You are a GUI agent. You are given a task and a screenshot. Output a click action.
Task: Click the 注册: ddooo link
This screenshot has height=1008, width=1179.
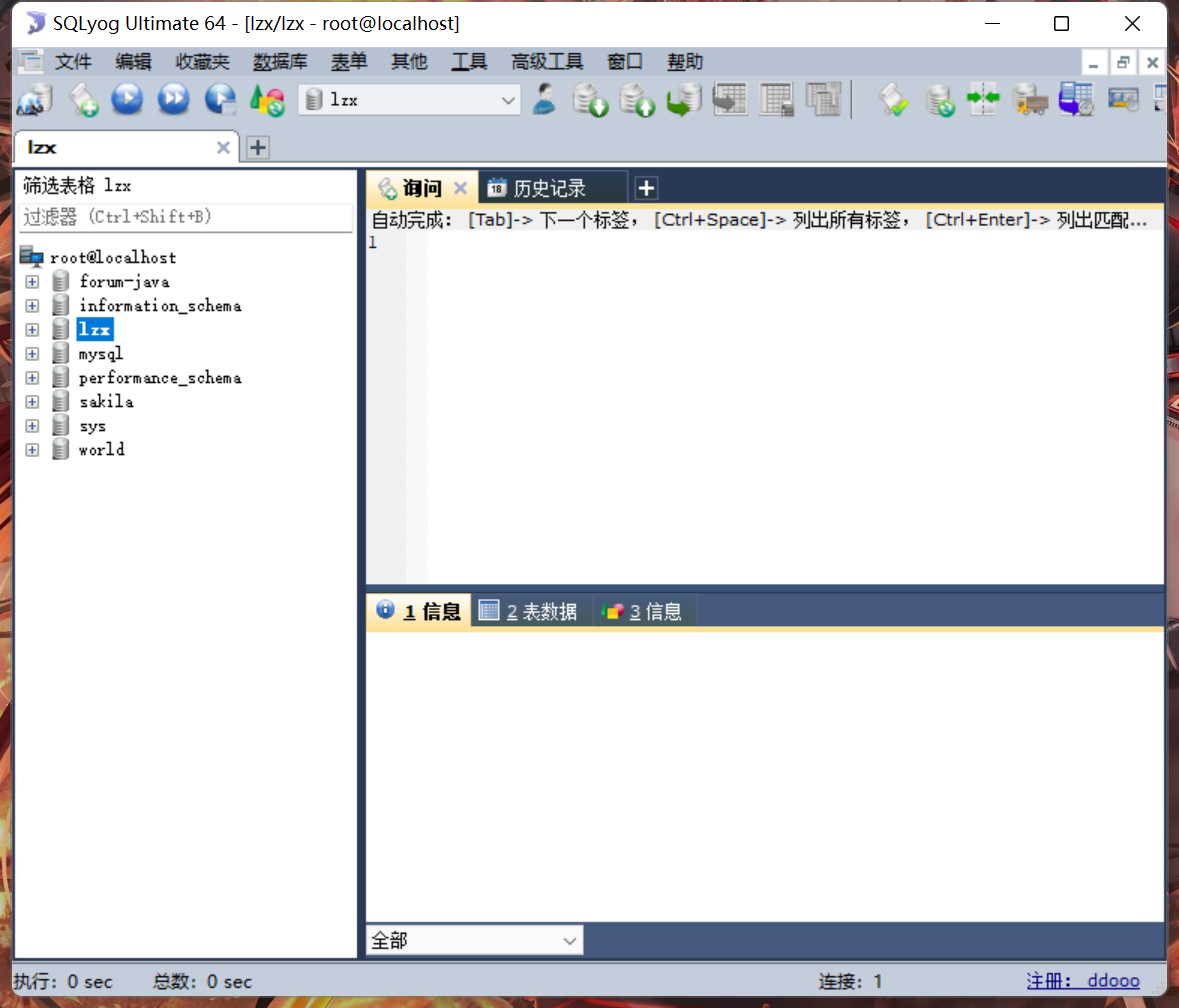(1083, 981)
